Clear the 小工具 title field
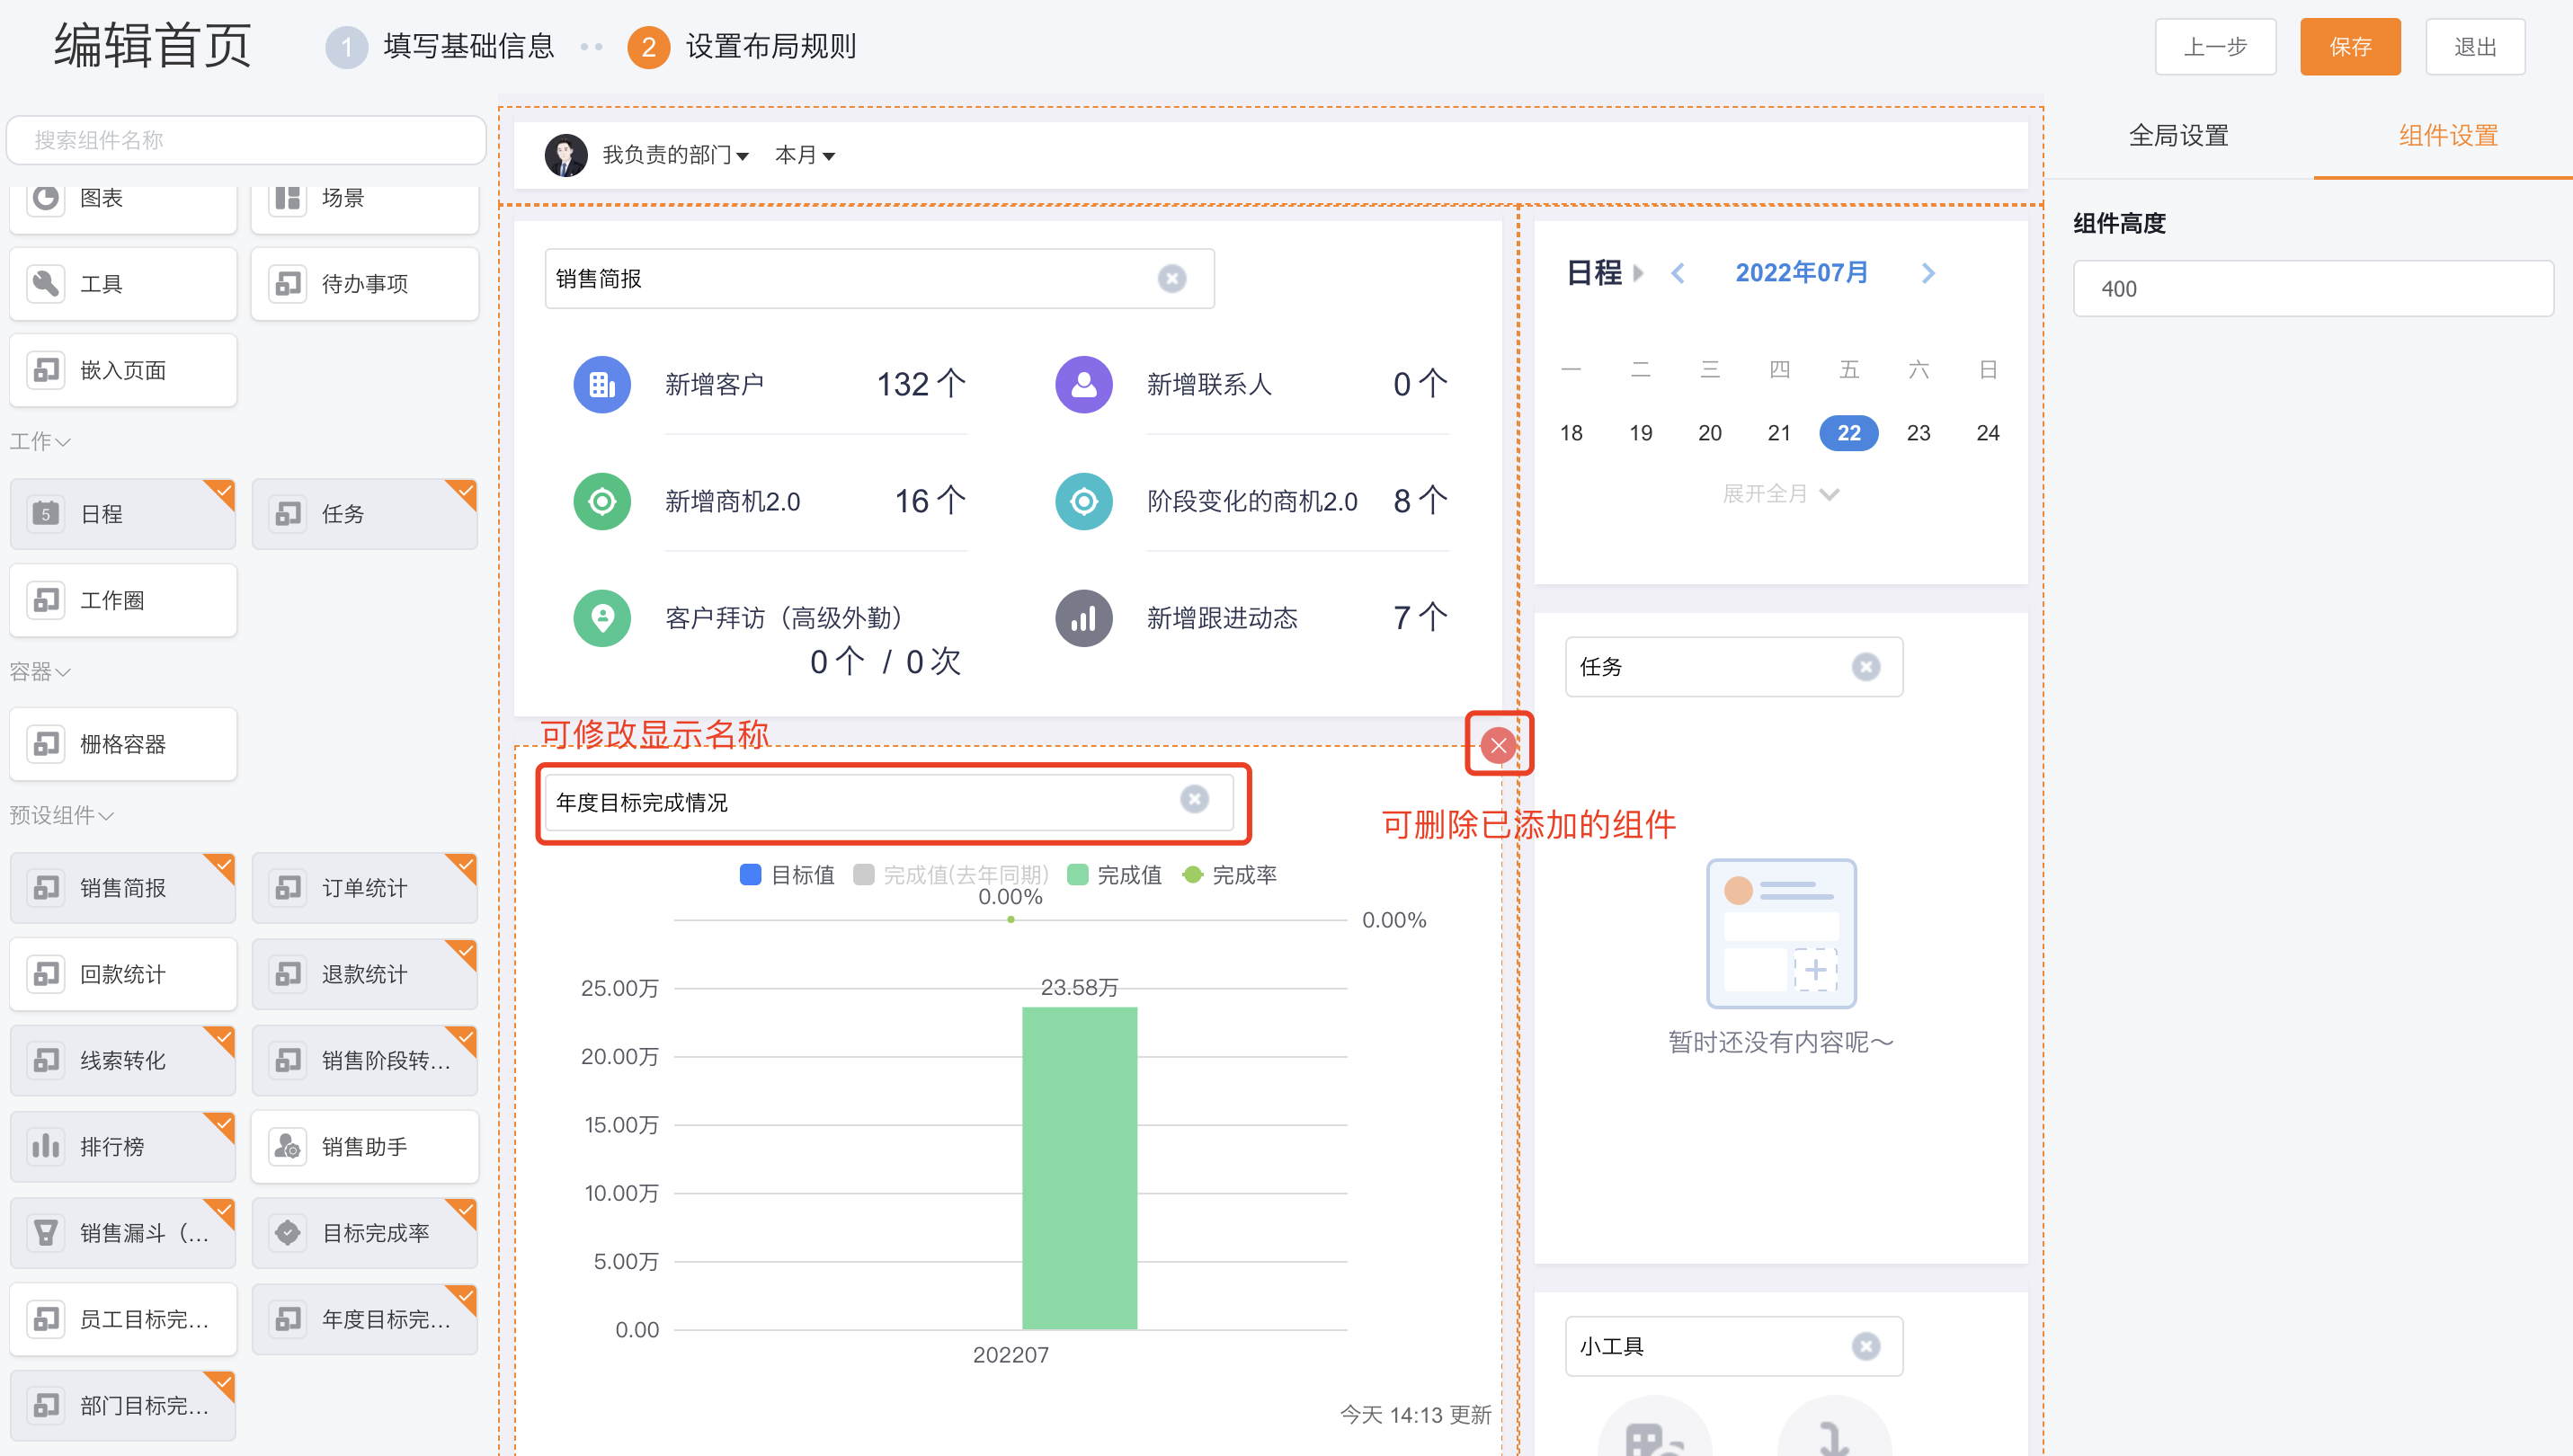 click(x=1865, y=1346)
